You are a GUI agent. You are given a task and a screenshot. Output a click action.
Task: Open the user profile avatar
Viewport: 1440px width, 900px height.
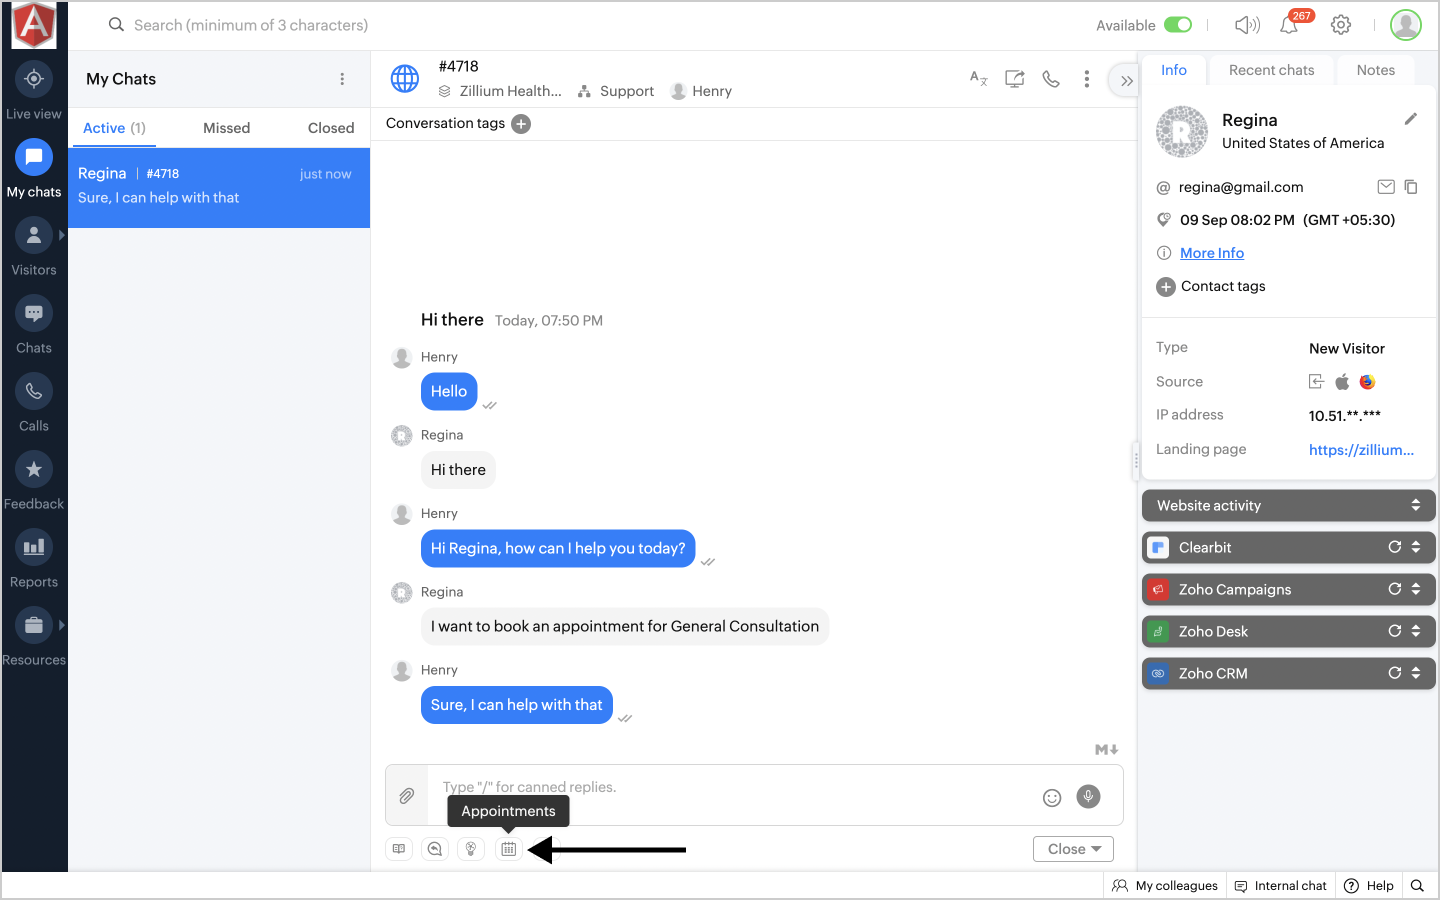click(1406, 25)
